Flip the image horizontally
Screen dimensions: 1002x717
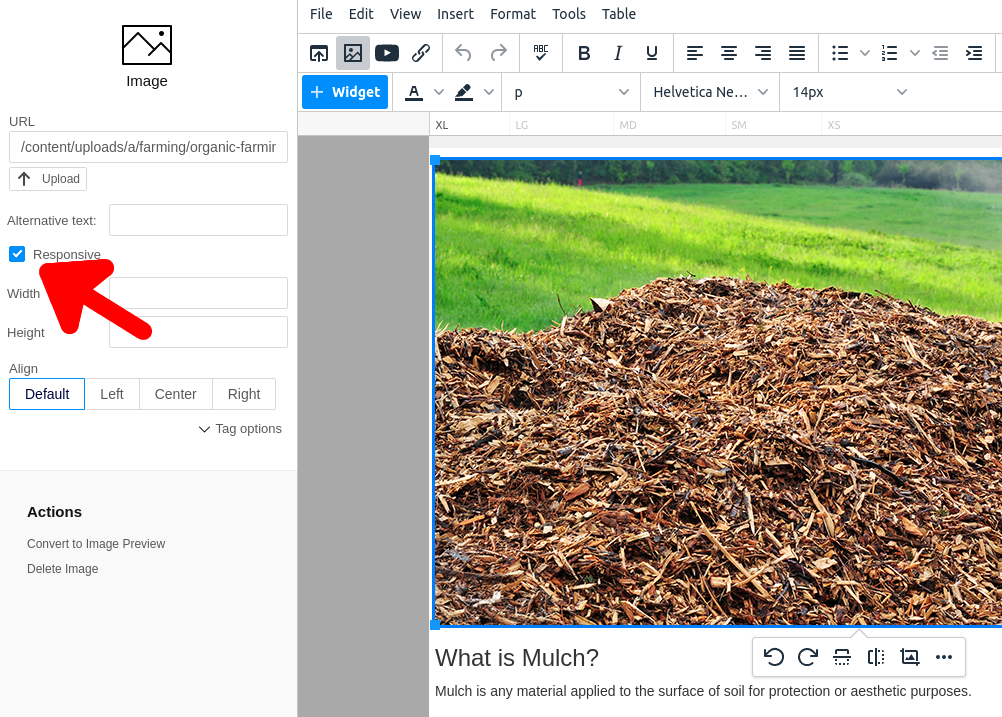tap(876, 657)
